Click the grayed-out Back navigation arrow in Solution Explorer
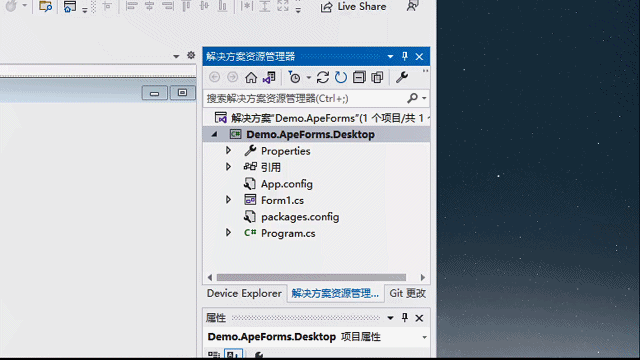Viewport: 640px width, 360px height. point(214,77)
